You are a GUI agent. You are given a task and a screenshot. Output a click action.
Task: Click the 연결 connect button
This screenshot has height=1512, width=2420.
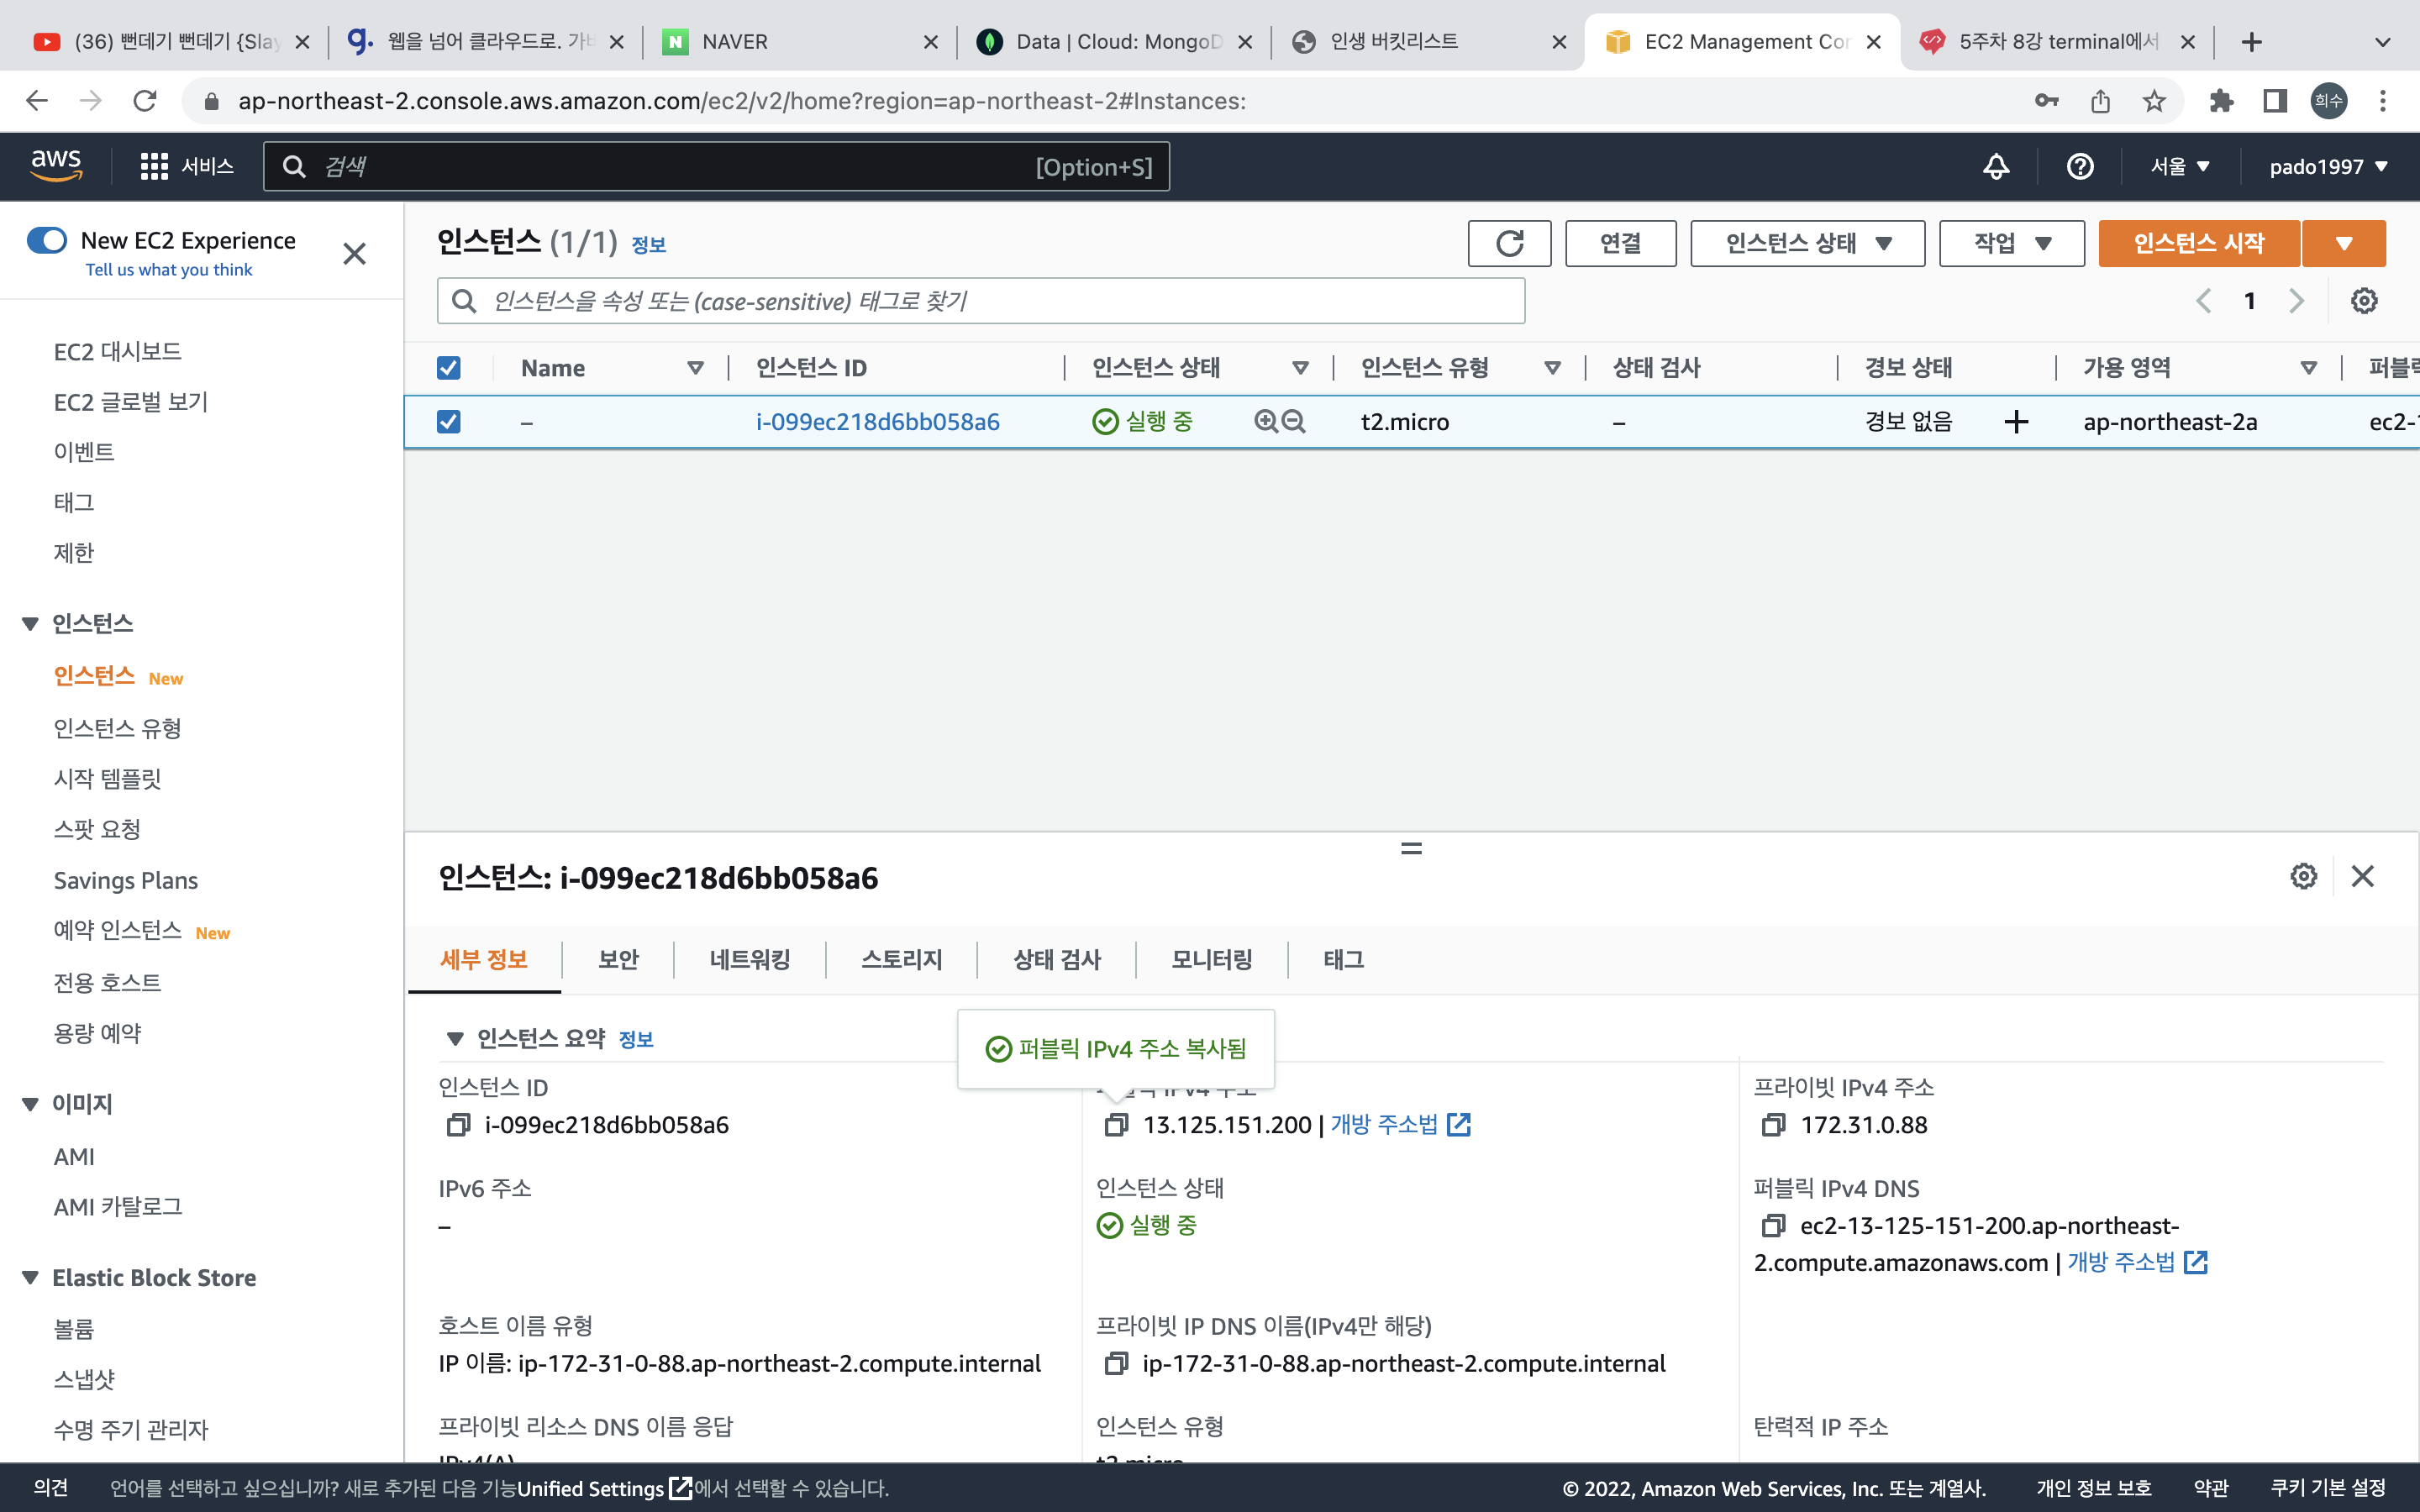click(x=1620, y=243)
